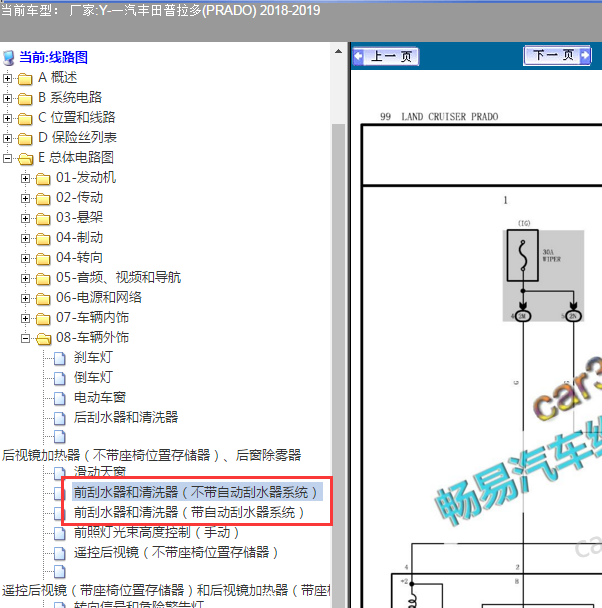
Task: Open the 电动车窗 diagram
Action: (x=100, y=397)
